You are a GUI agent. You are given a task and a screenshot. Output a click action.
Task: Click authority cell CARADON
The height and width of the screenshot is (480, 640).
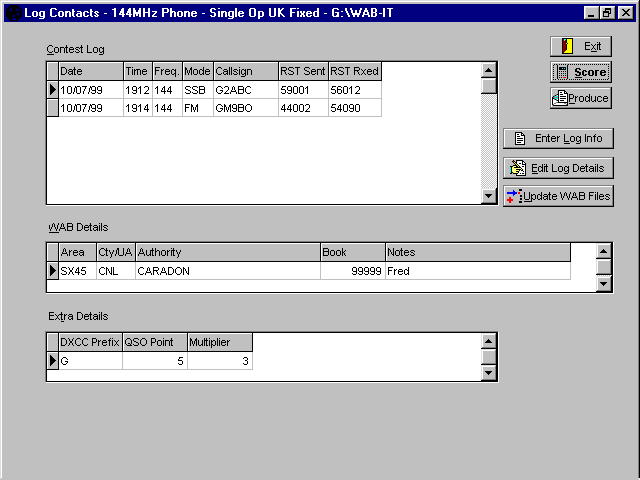228,271
